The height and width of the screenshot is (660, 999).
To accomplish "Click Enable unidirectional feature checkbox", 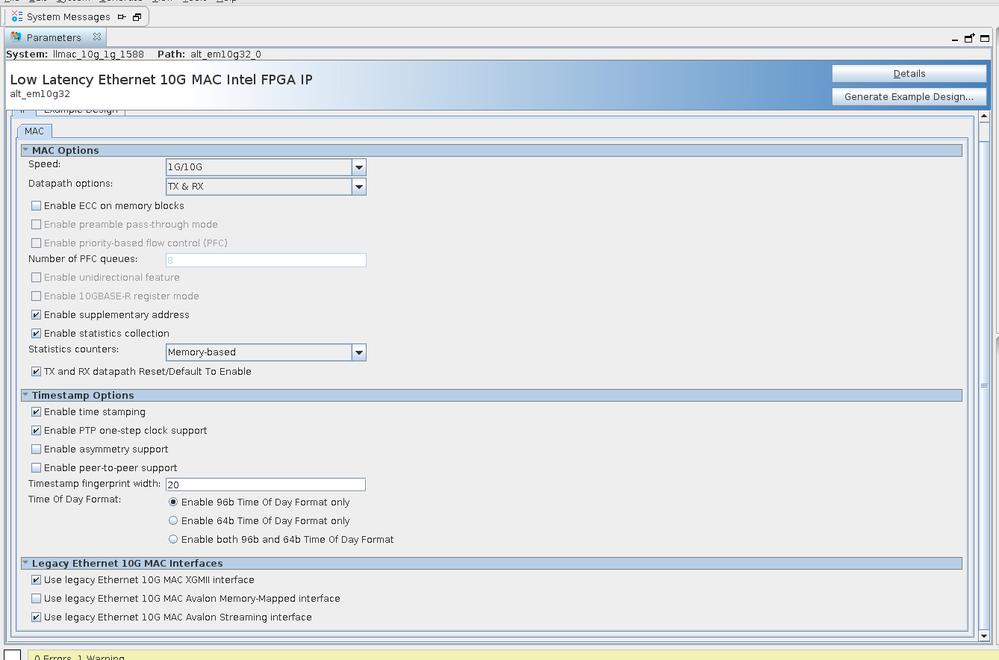I will pyautogui.click(x=36, y=277).
